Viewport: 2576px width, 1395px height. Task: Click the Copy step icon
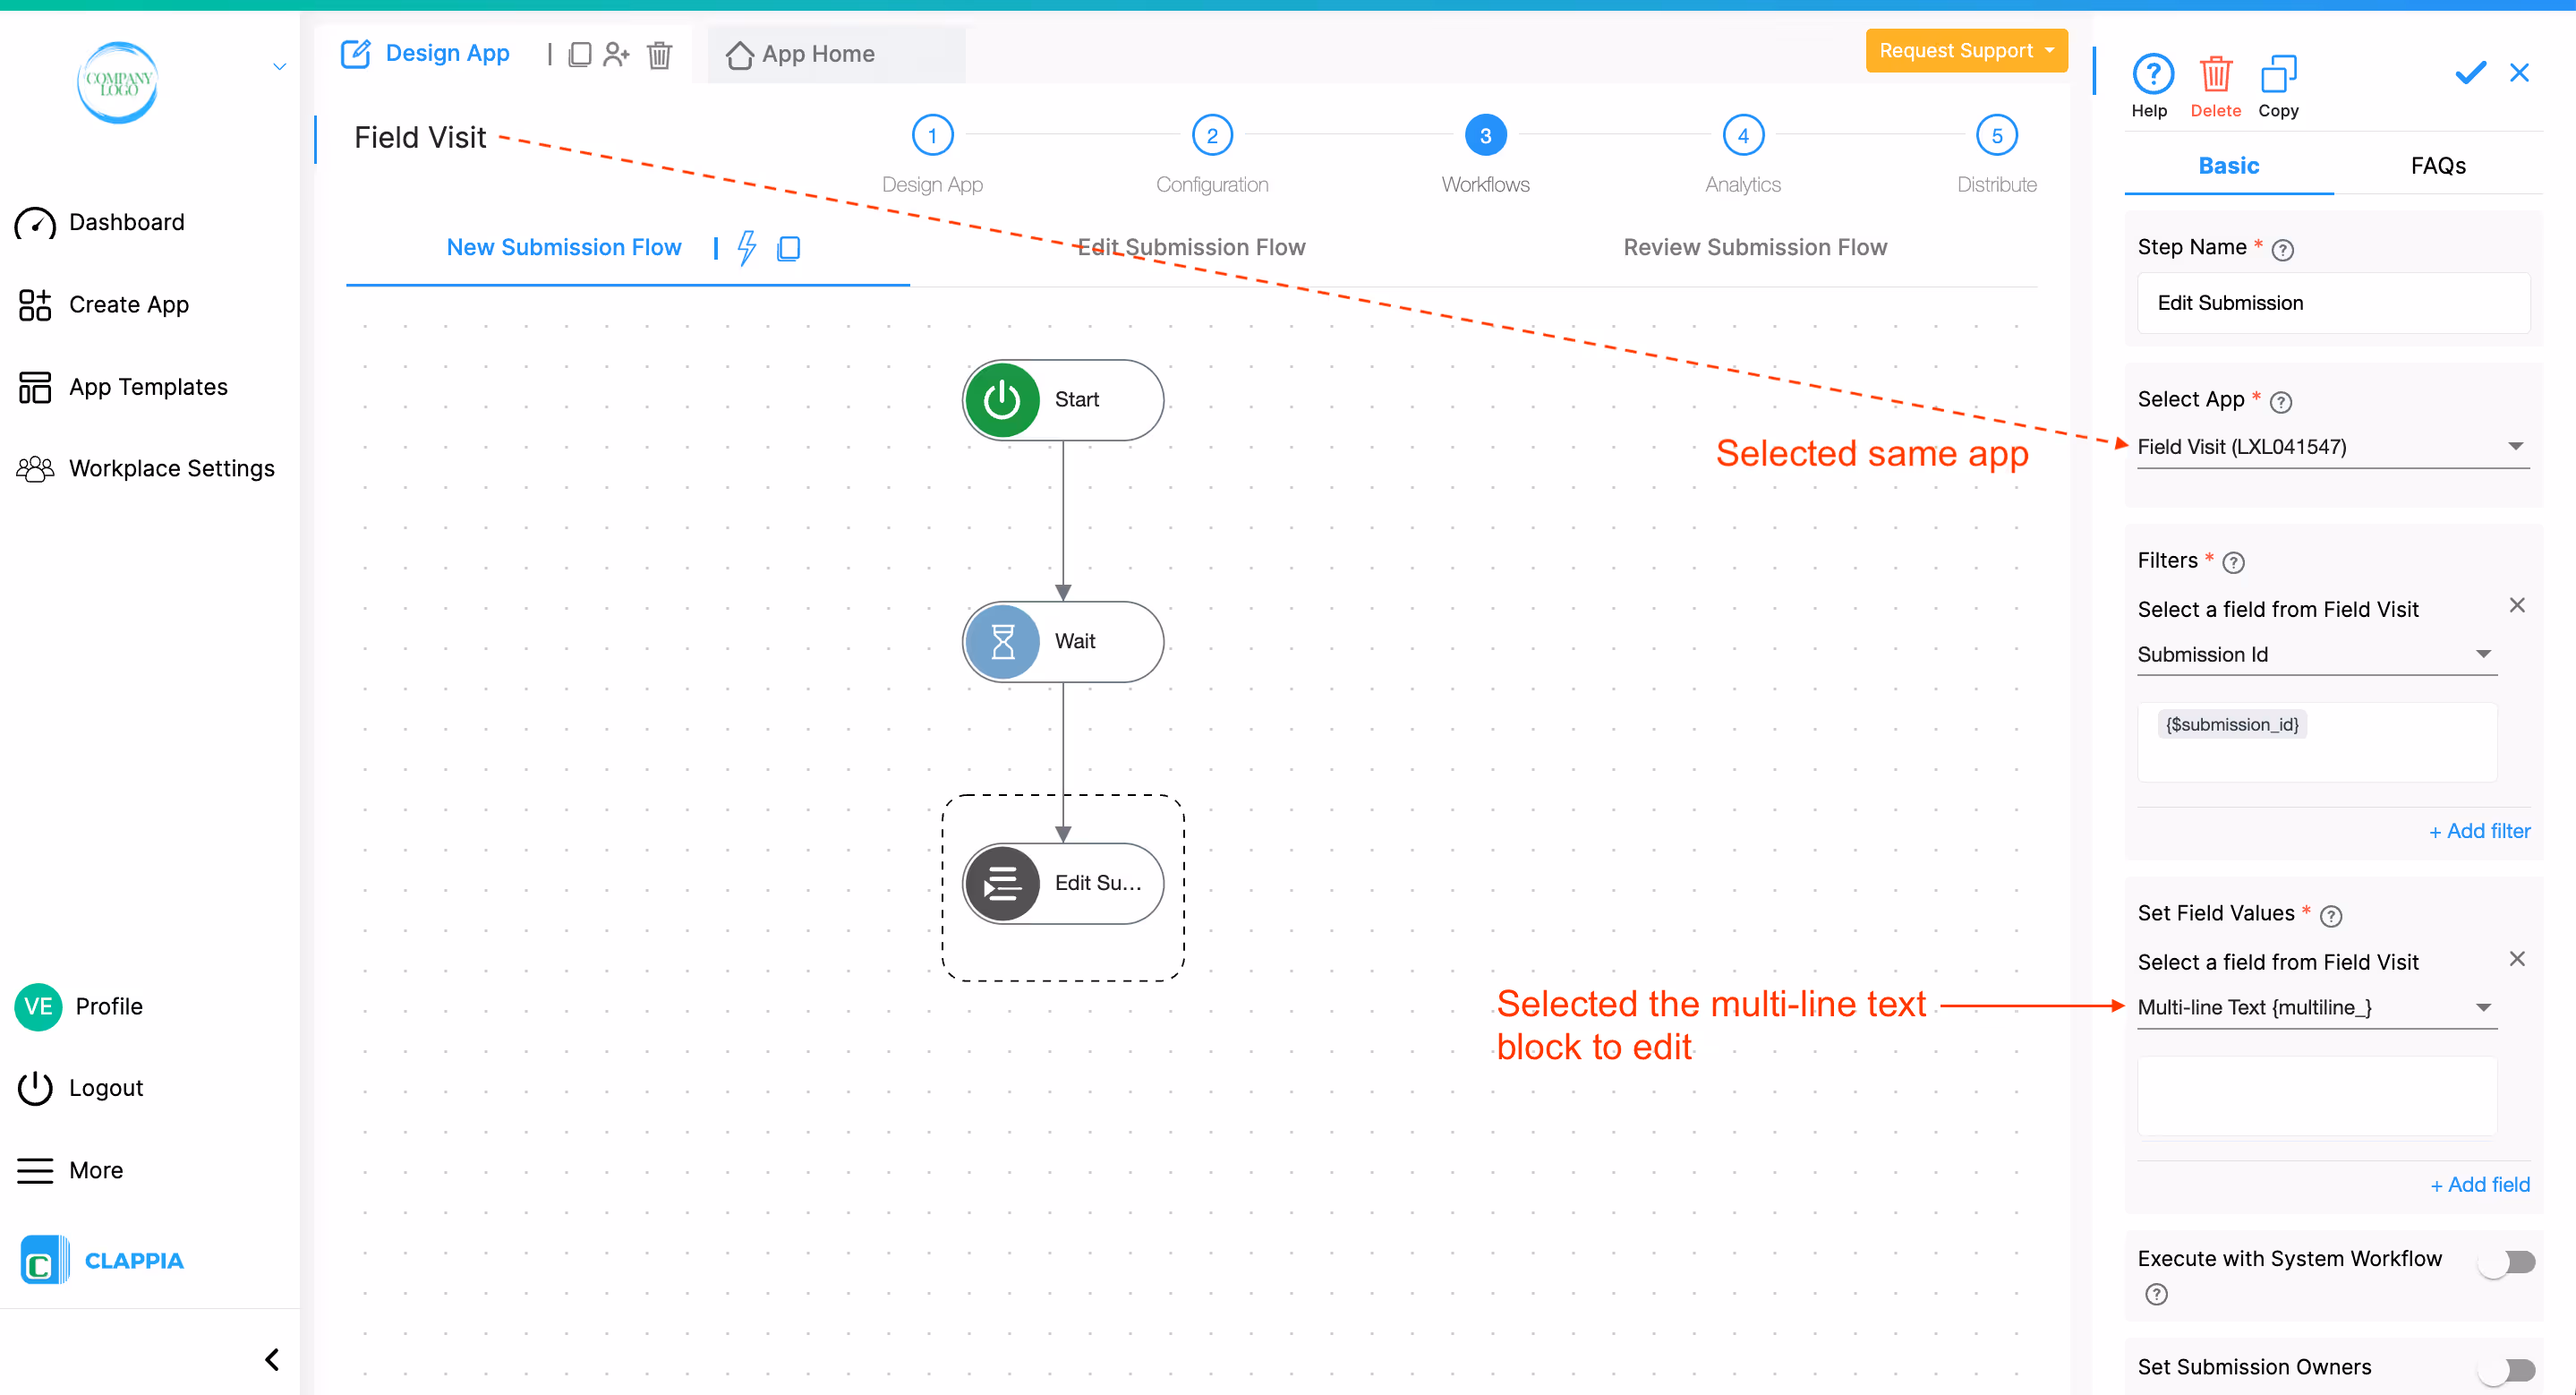click(x=2277, y=75)
